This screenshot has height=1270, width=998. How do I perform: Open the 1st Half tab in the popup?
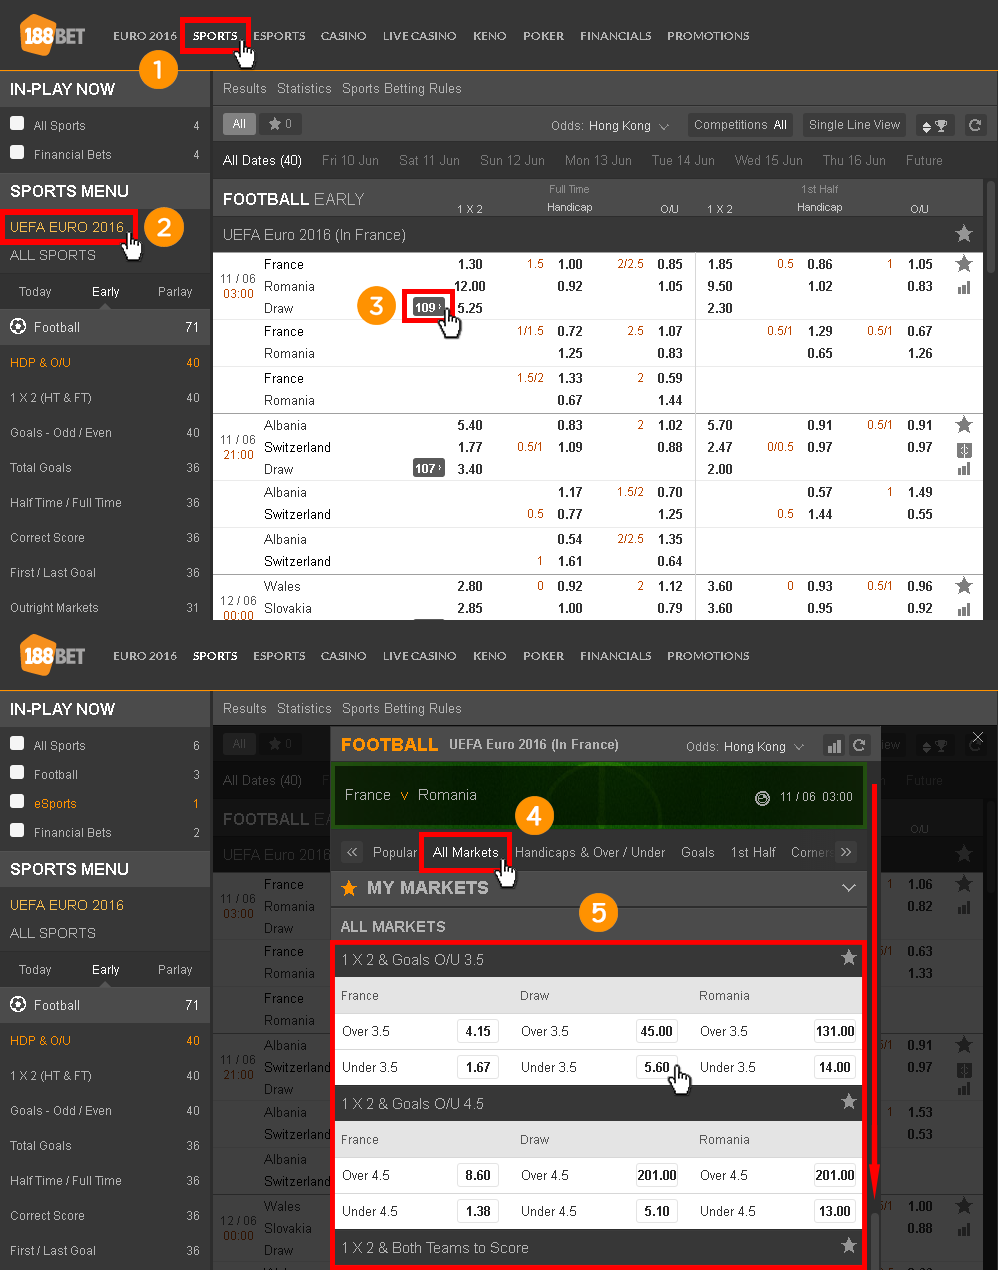click(753, 852)
